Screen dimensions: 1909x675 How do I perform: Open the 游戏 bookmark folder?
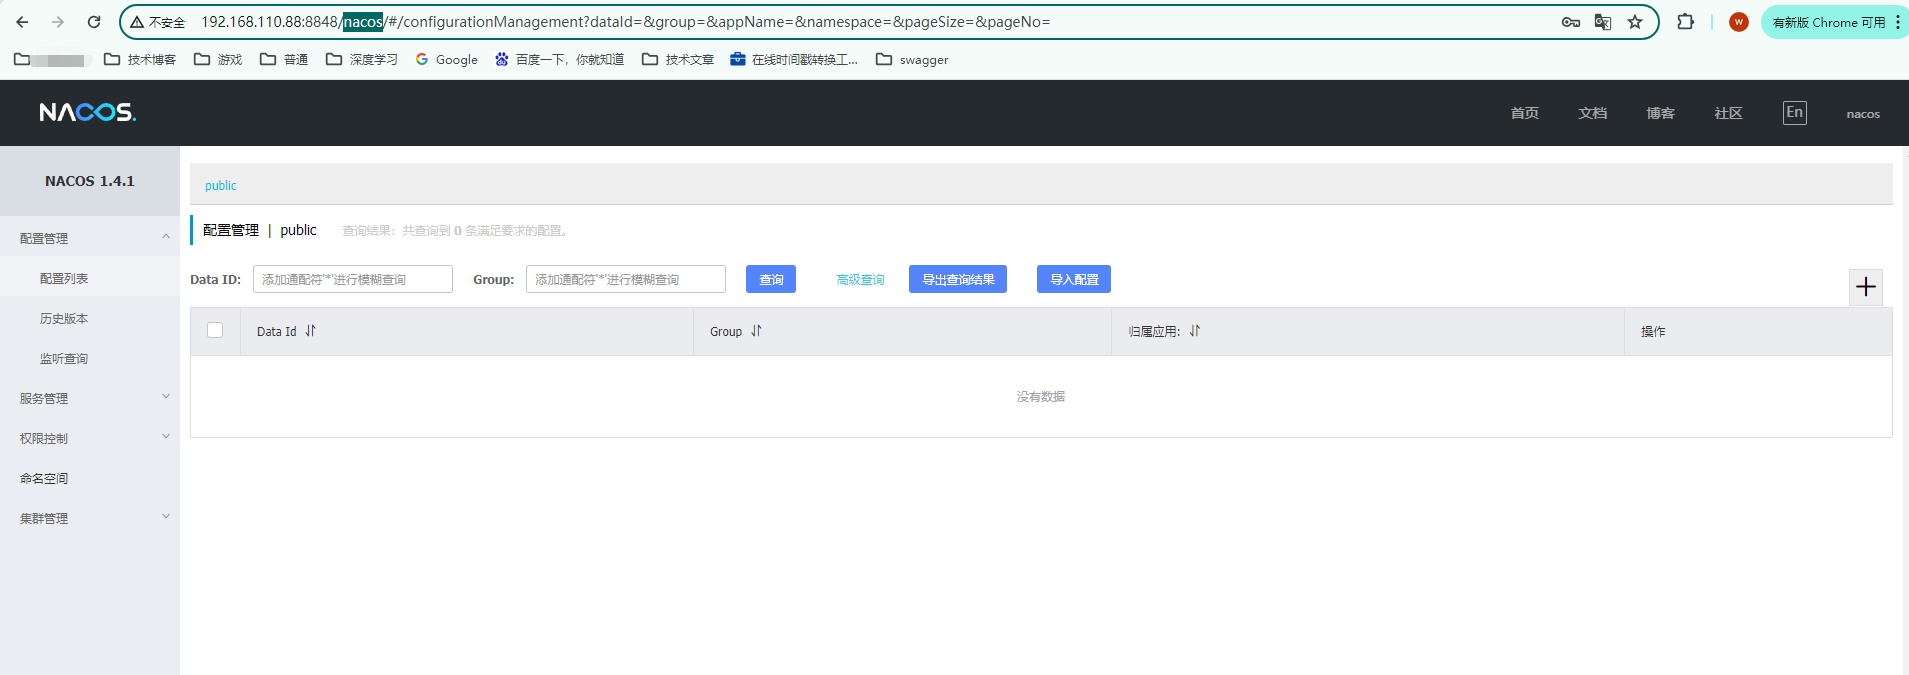tap(218, 60)
